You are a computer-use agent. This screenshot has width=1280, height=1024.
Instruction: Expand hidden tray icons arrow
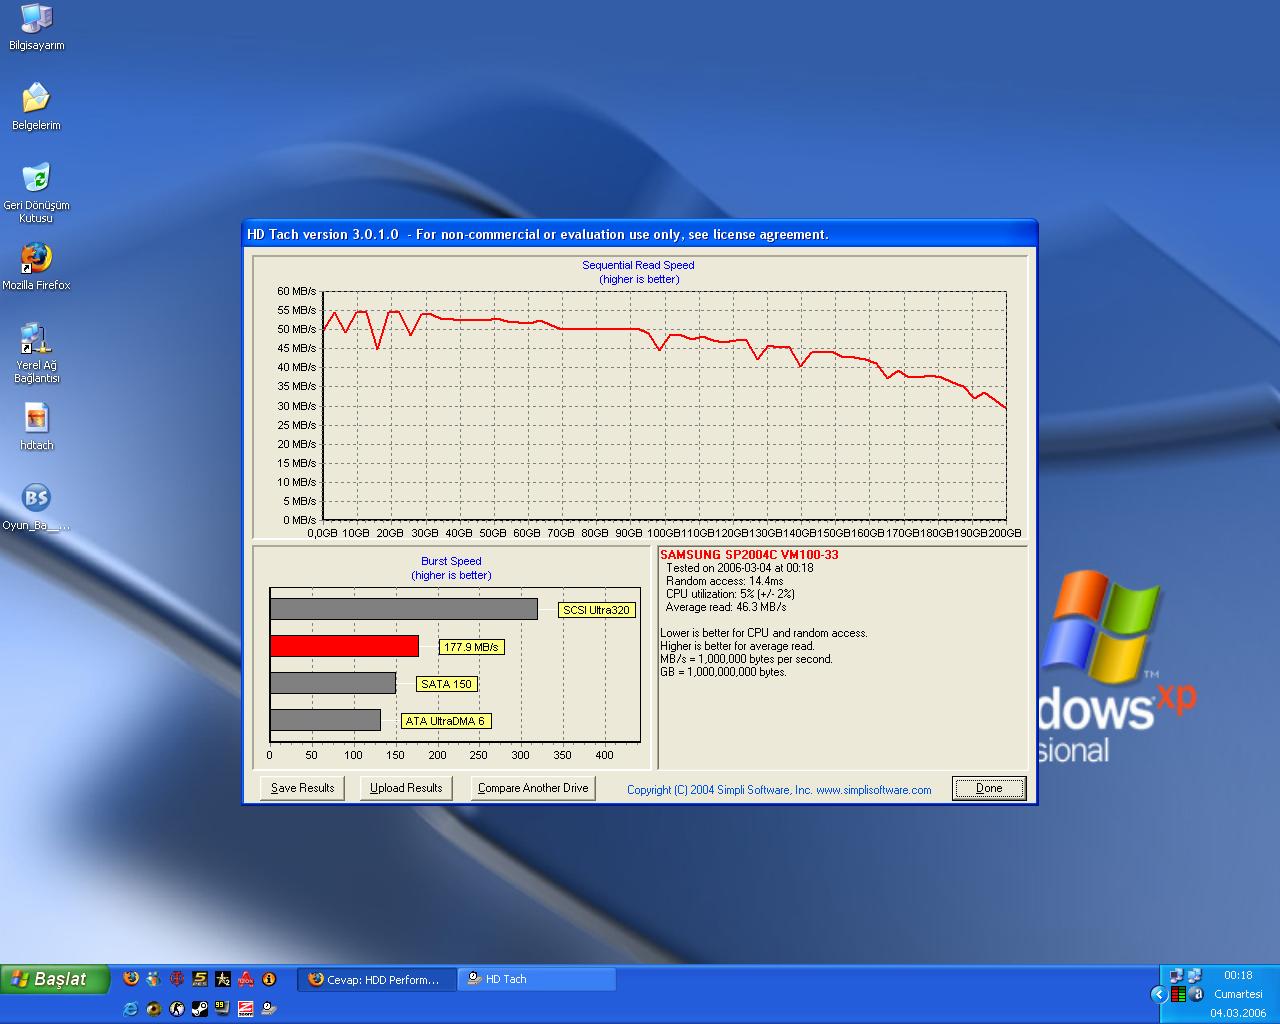coord(1159,994)
